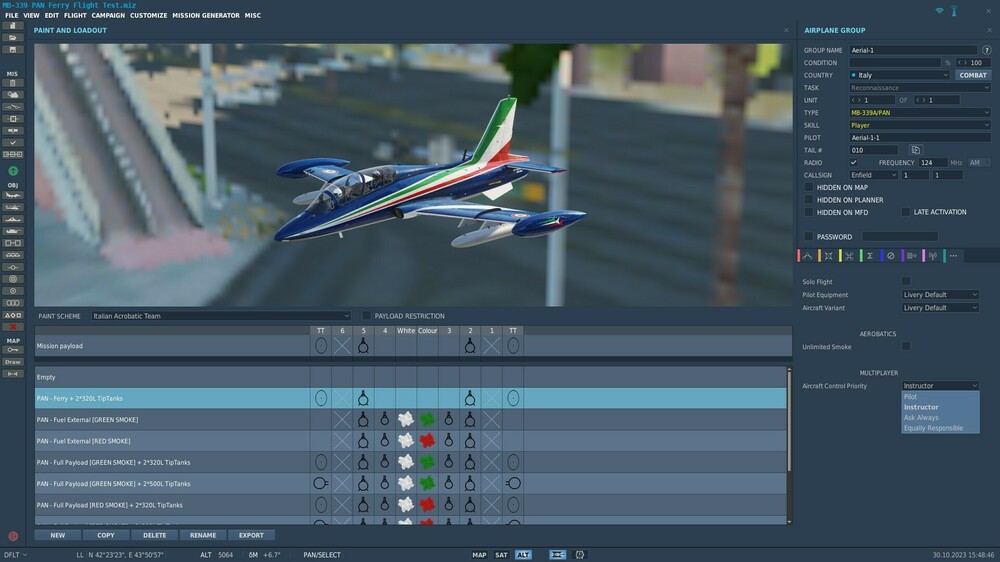Toggle the Hidden on Planner checkbox
Image resolution: width=1000 pixels, height=562 pixels.
[809, 200]
